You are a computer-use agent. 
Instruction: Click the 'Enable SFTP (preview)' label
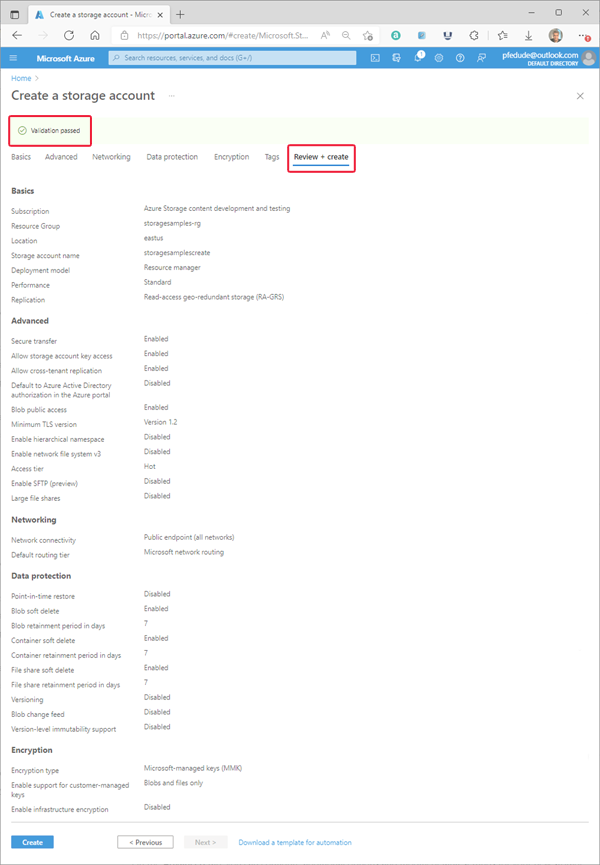45,484
